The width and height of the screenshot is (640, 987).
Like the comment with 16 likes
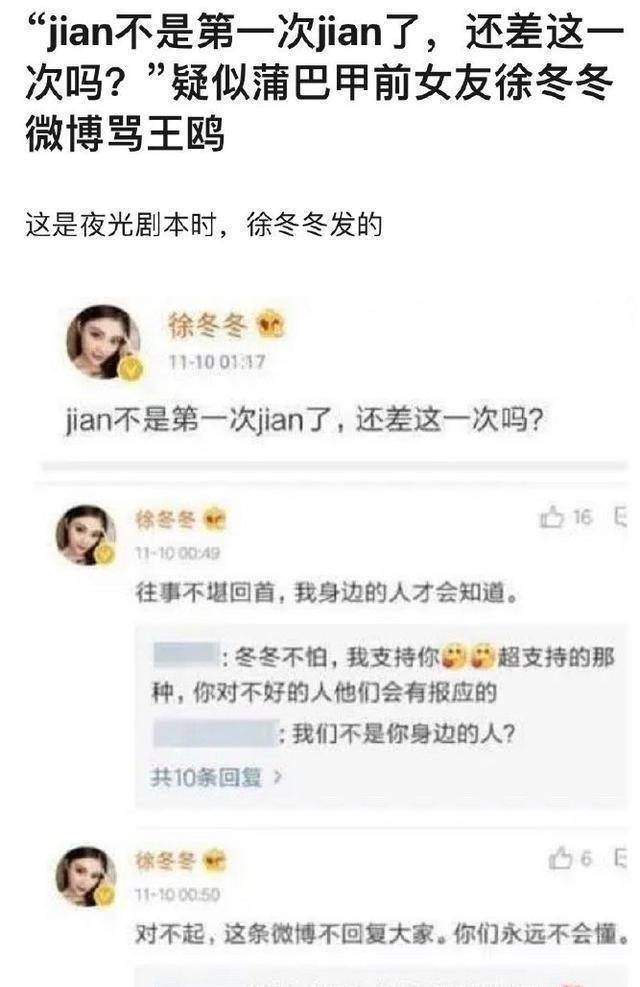[x=551, y=517]
